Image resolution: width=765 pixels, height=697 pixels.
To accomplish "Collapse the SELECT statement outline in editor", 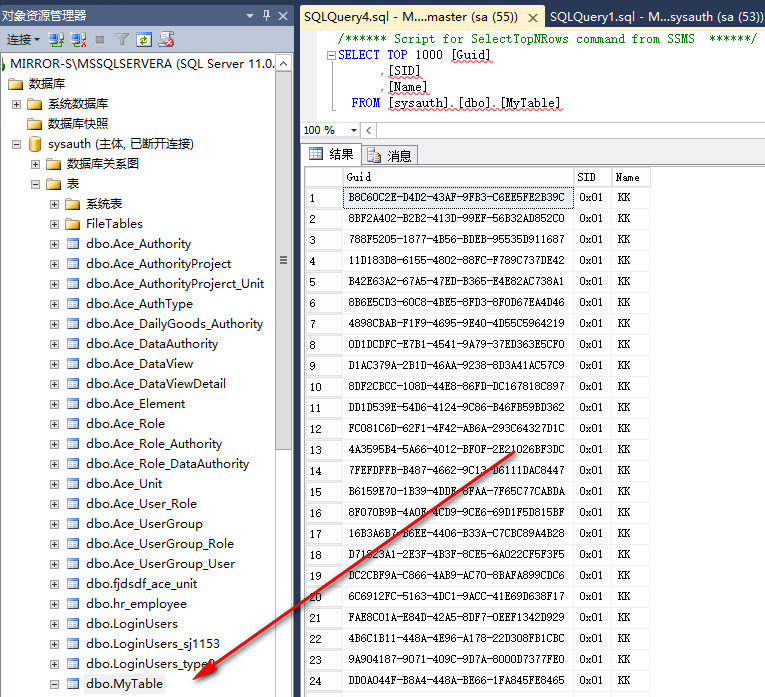I will tap(331, 55).
